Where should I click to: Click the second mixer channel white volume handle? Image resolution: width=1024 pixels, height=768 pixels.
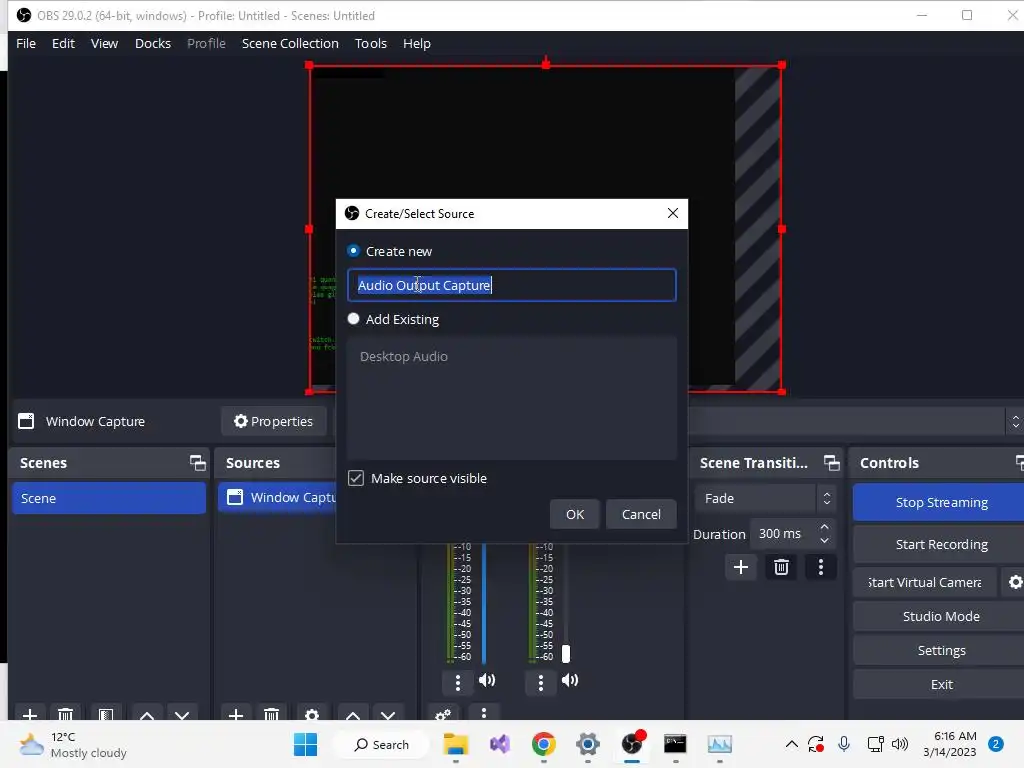click(x=566, y=654)
